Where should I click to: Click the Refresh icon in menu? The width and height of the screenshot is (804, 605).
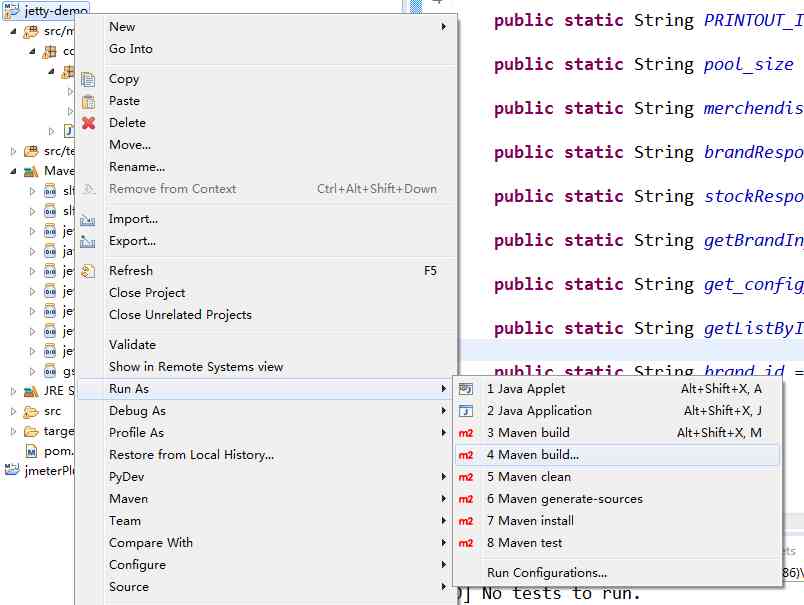point(88,271)
